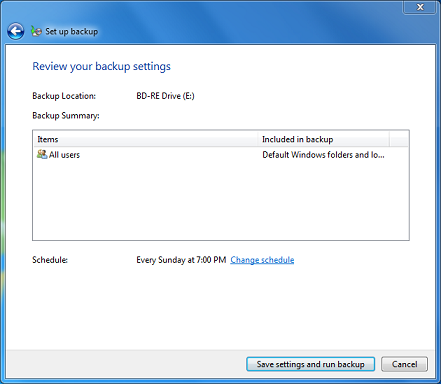This screenshot has height=384, width=441.
Task: Cancel the backup setup
Action: coord(404,364)
